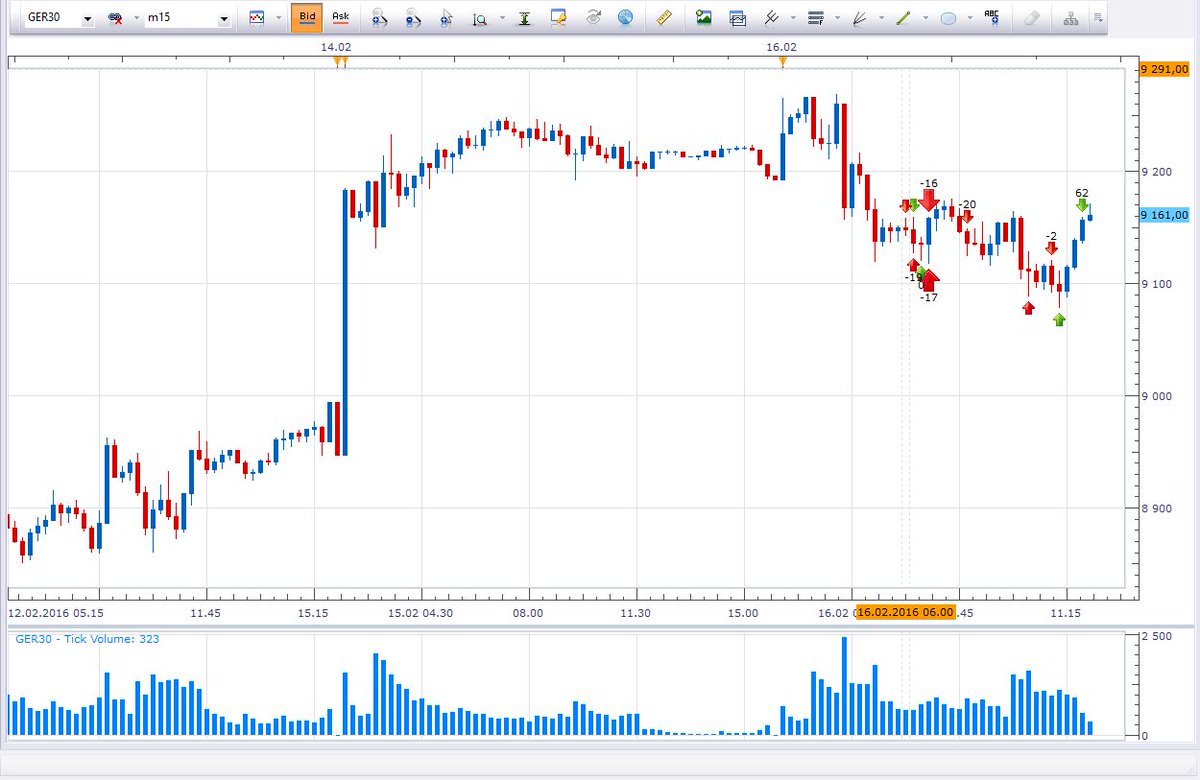The width and height of the screenshot is (1200, 780).
Task: Open the GER30 symbol selector
Action: (55, 17)
